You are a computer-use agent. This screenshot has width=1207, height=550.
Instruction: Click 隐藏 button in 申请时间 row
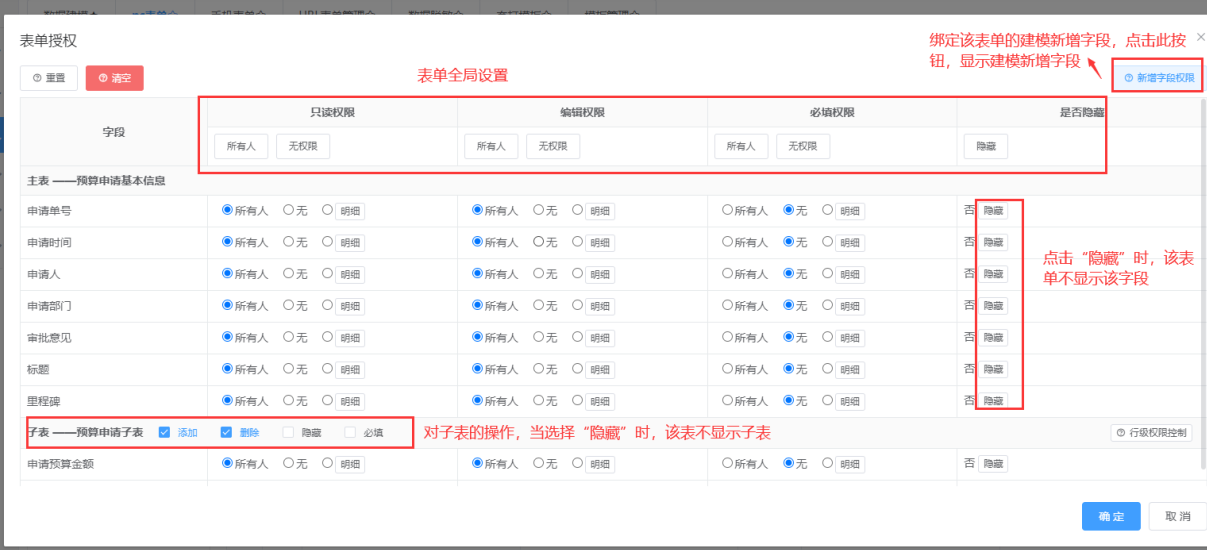click(992, 242)
